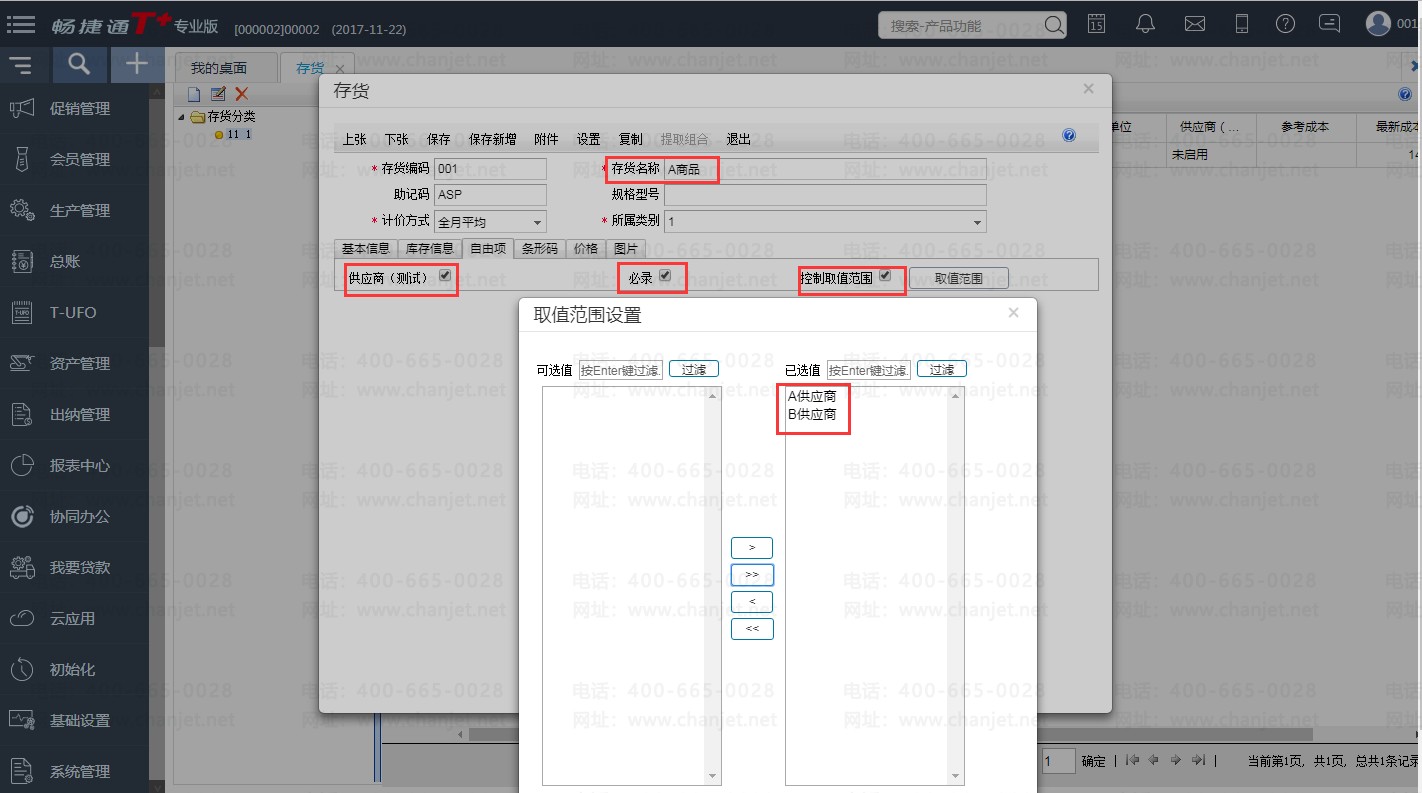Open the main hamburger menu beside the logo
This screenshot has width=1422, height=793.
click(21, 24)
